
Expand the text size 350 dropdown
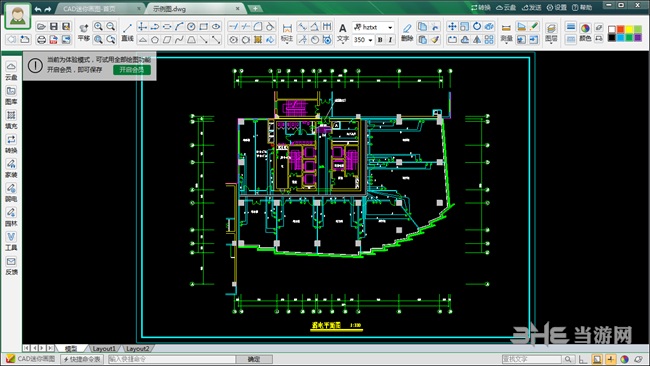click(x=371, y=40)
